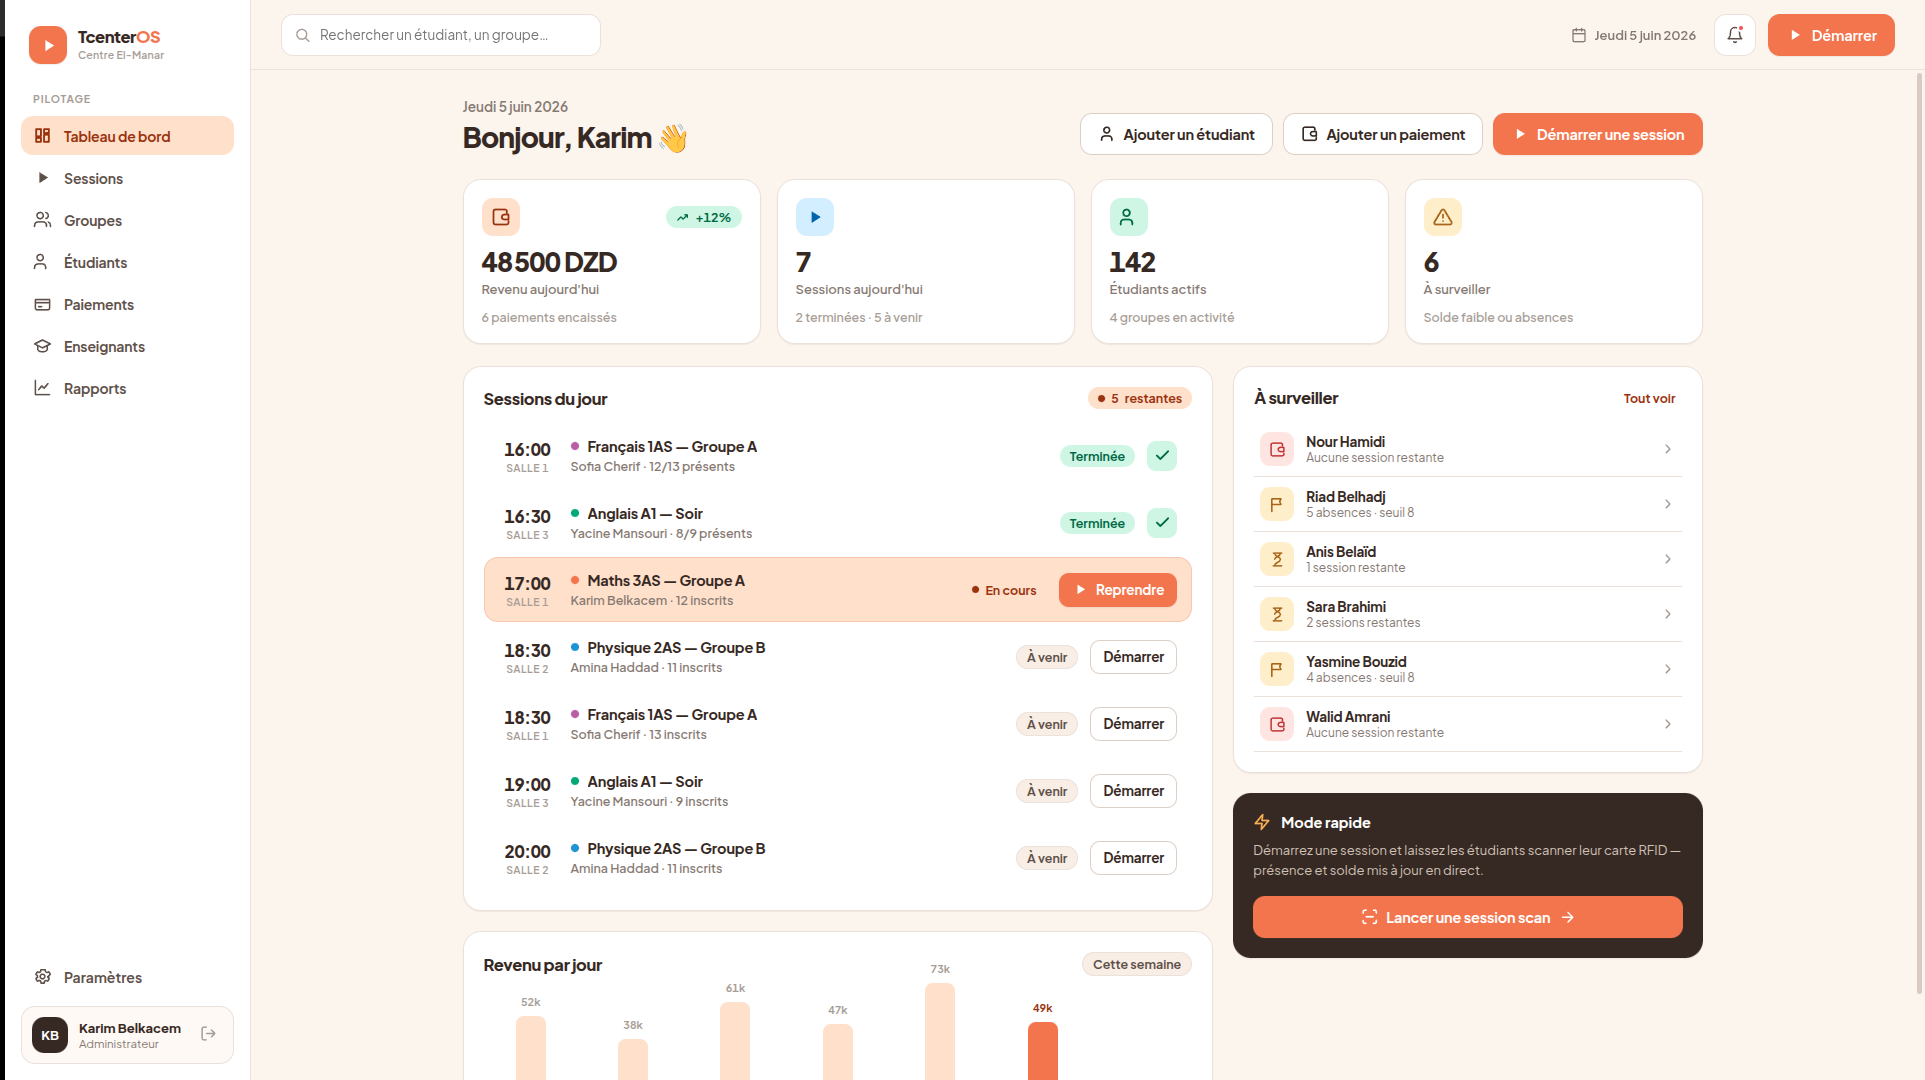Click Lancer une session scan
The image size is (1925, 1080).
pyautogui.click(x=1467, y=917)
